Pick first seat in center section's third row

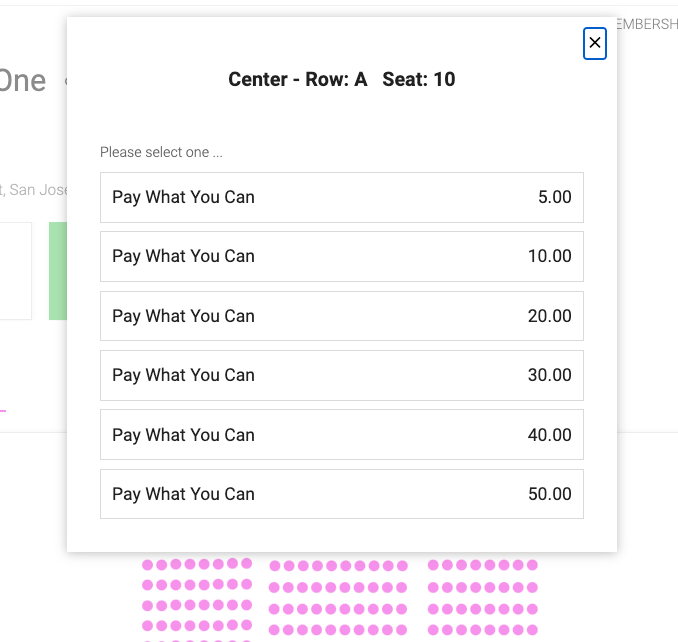click(275, 609)
